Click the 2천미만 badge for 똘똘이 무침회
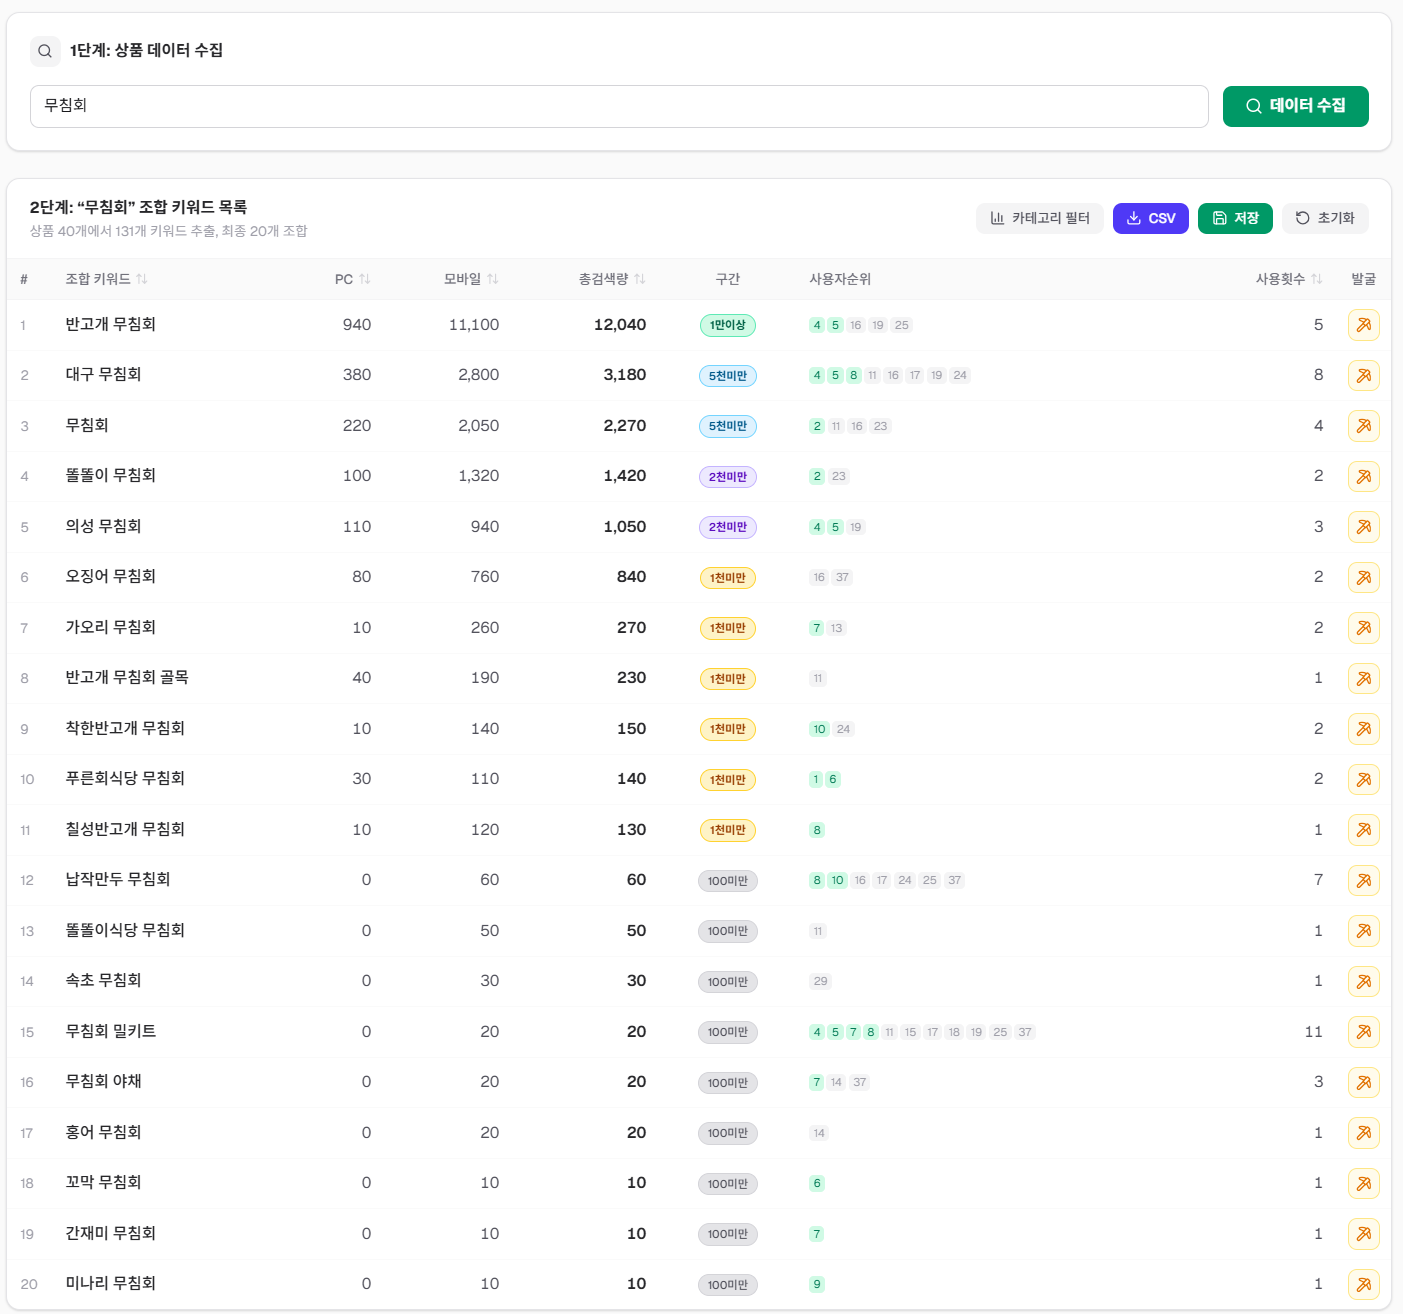Screen dimensions: 1403x1314 pos(728,477)
